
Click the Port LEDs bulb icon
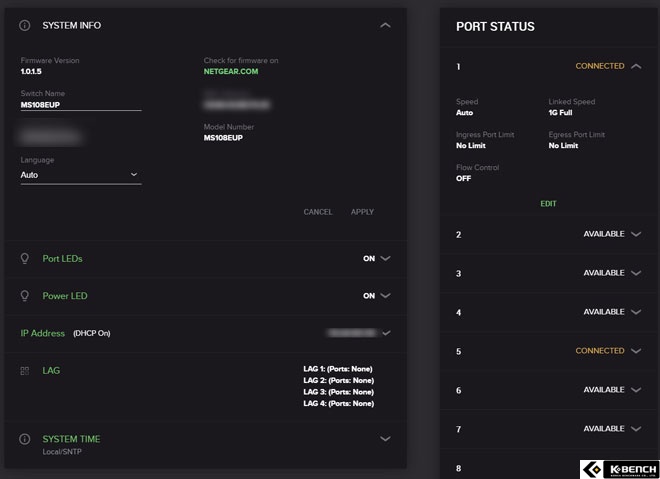click(25, 258)
